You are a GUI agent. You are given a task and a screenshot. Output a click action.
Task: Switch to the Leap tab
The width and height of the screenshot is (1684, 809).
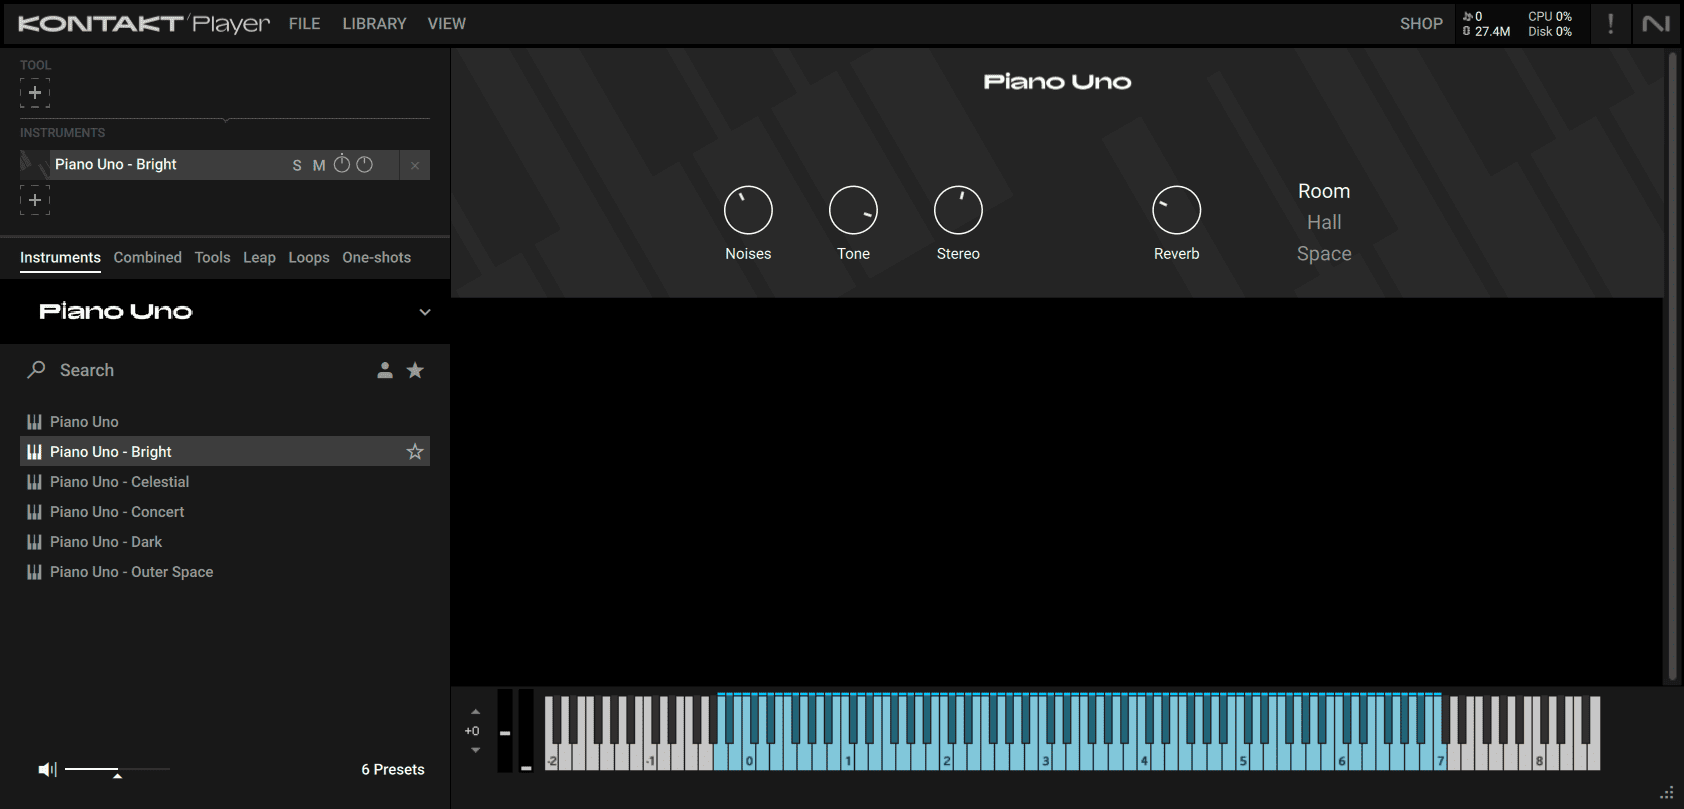[259, 257]
